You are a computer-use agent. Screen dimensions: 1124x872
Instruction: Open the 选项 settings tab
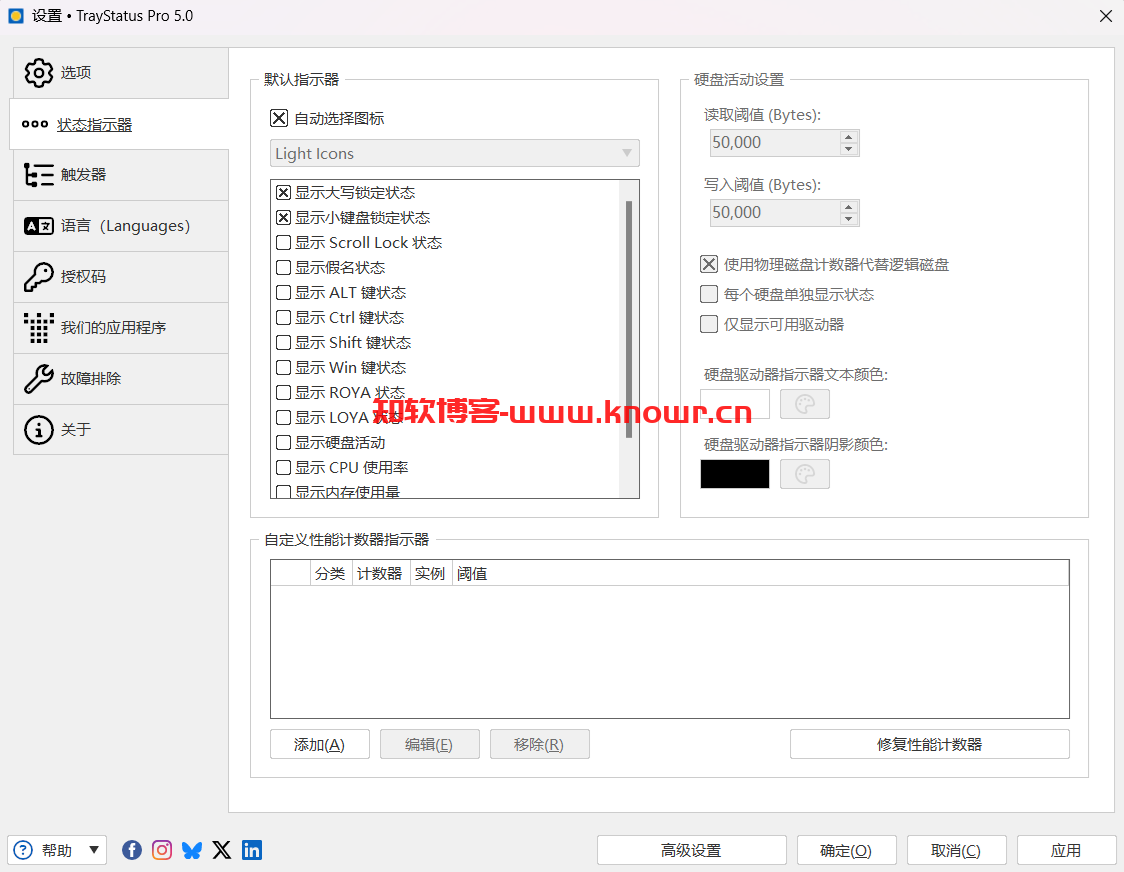pos(121,73)
